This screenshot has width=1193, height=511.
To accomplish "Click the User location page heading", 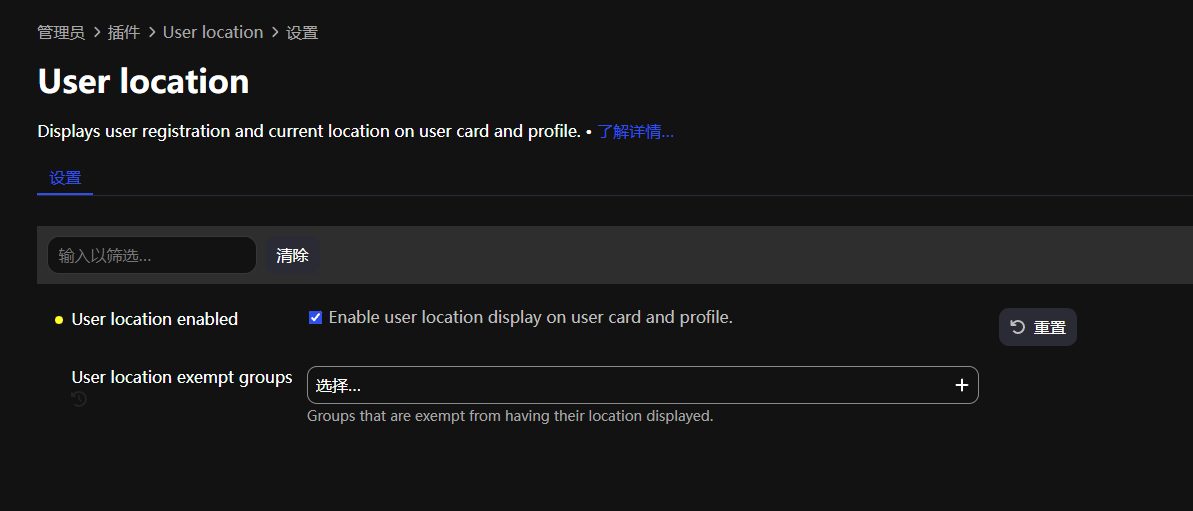I will [143, 81].
